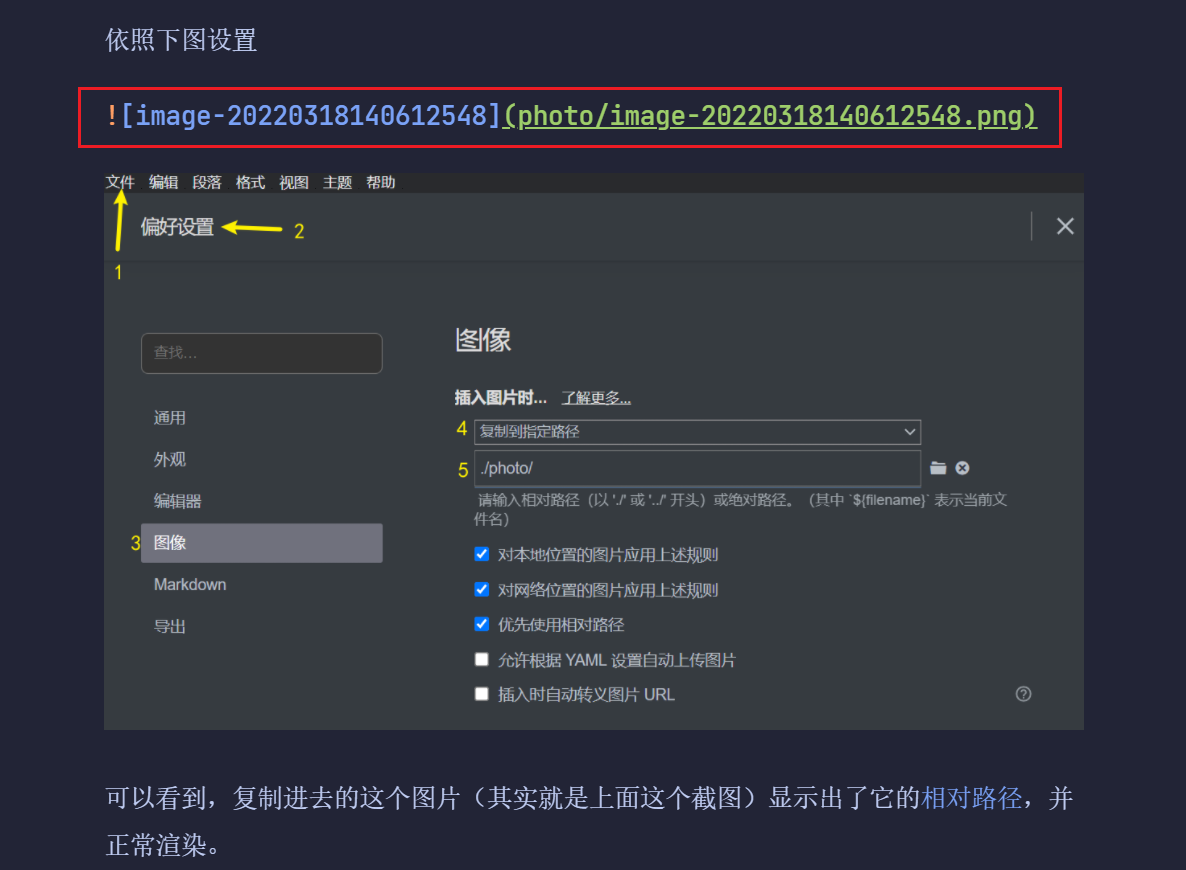The width and height of the screenshot is (1186, 870).
Task: Click the 图像 settings heading
Action: (x=483, y=340)
